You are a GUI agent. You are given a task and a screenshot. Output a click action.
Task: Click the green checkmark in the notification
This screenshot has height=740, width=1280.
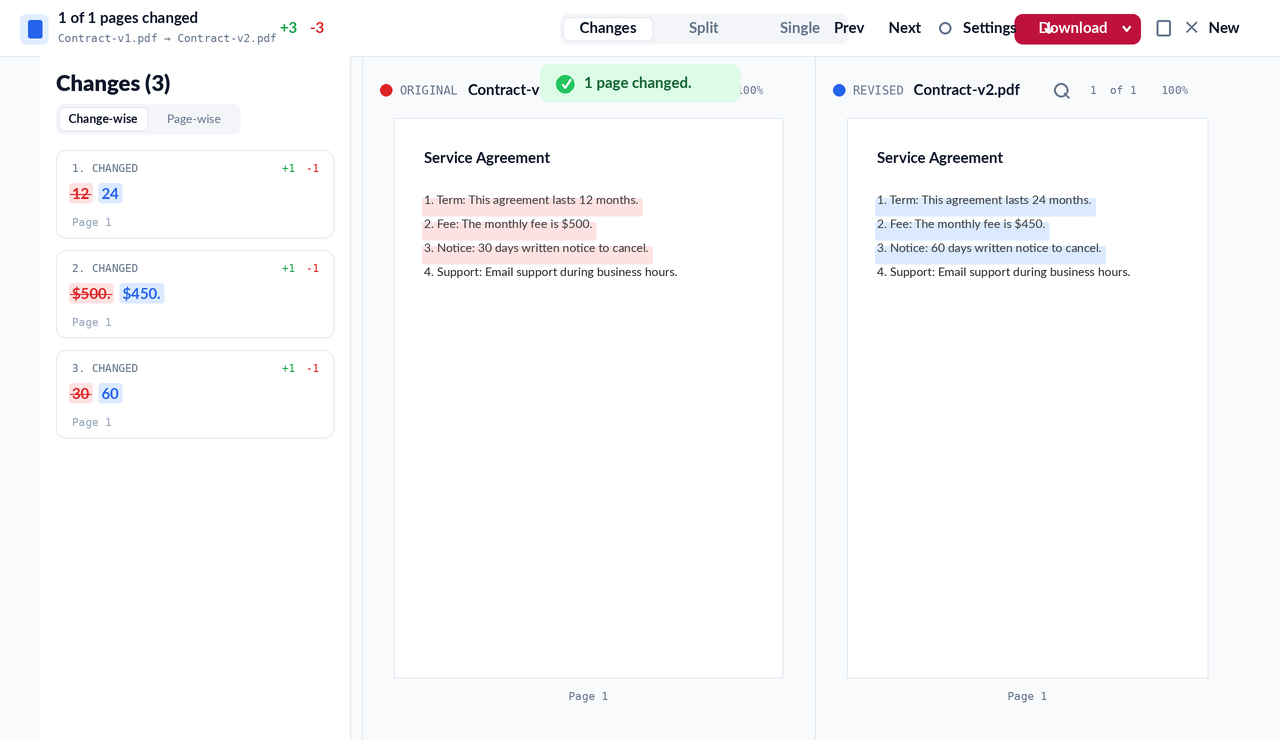click(x=565, y=84)
